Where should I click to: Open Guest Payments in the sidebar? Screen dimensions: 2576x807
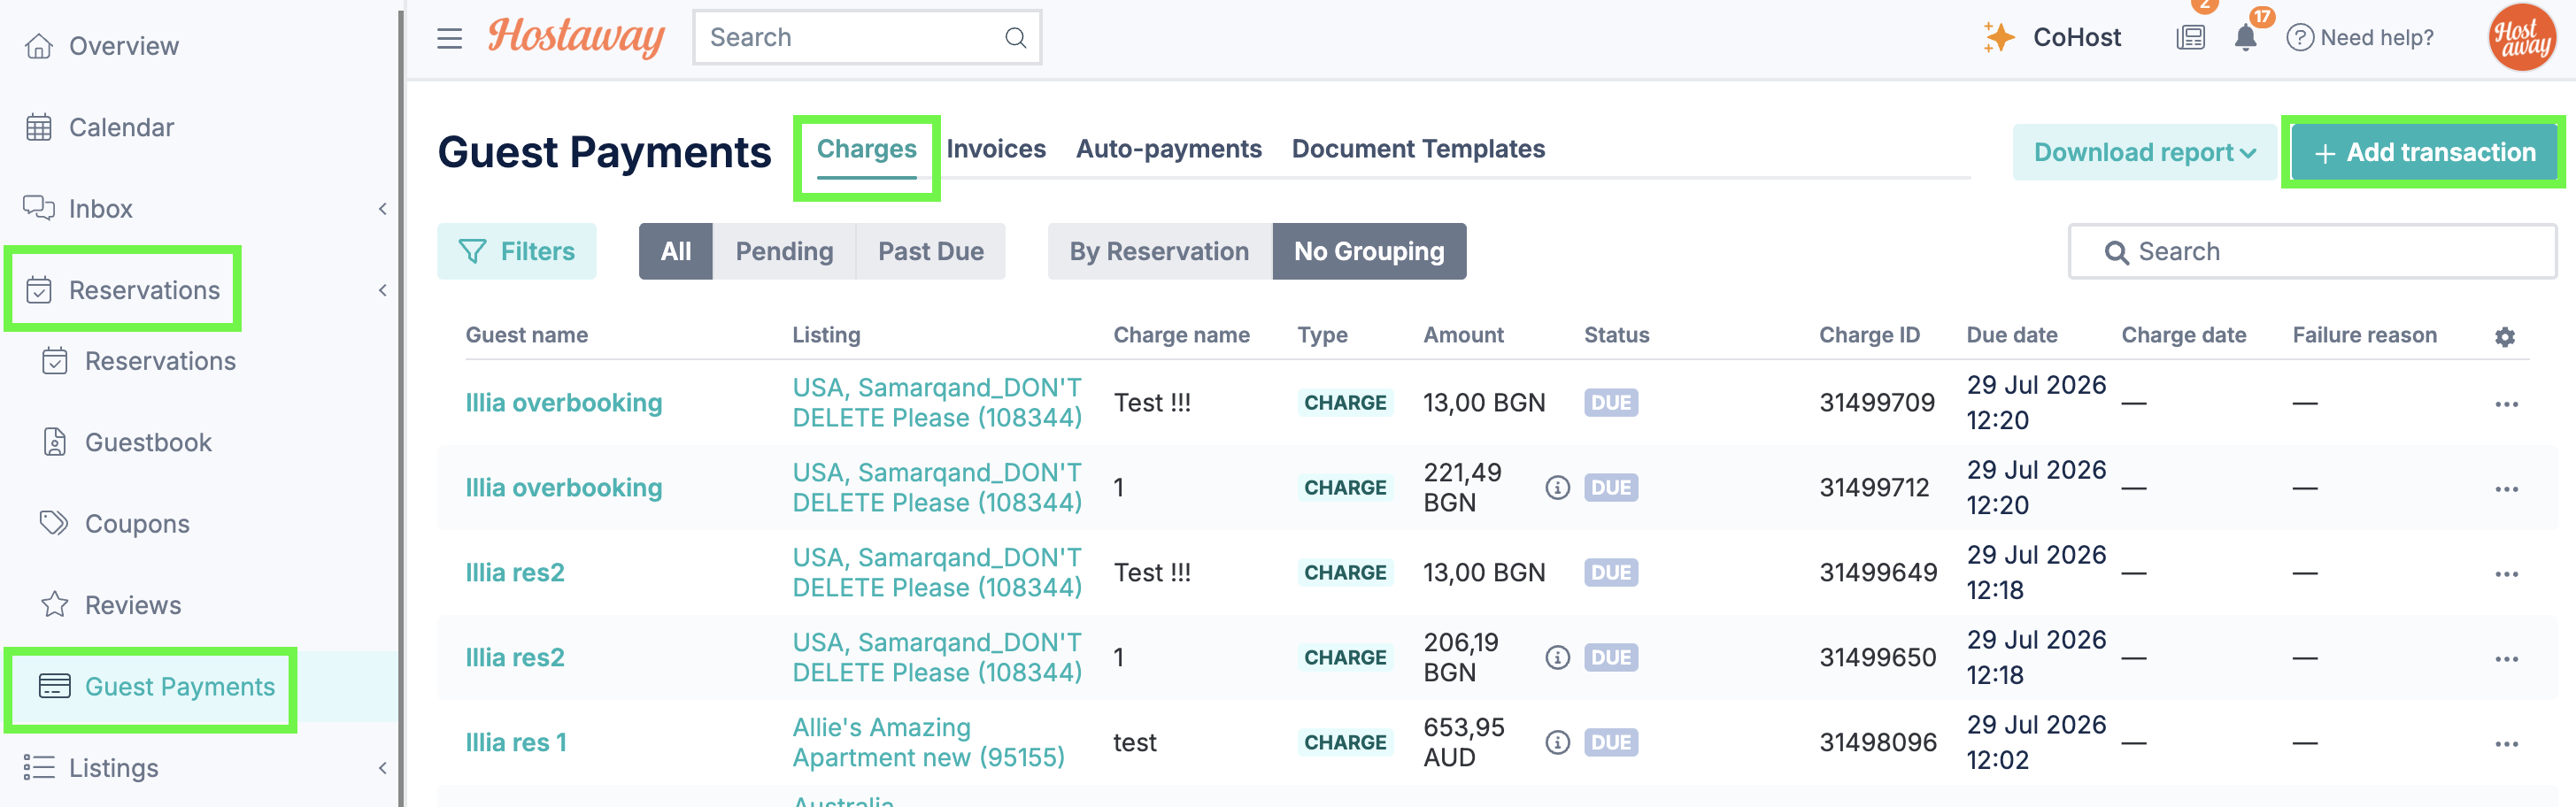click(180, 687)
